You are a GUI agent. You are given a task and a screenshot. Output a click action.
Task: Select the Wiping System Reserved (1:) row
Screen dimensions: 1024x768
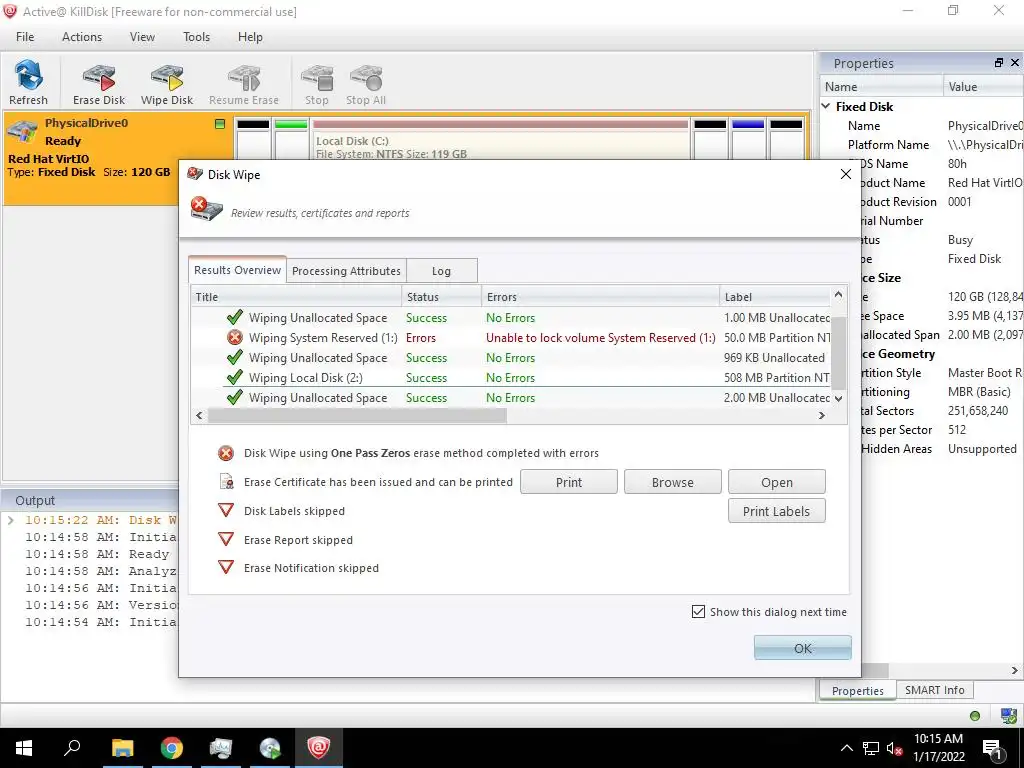pos(511,338)
